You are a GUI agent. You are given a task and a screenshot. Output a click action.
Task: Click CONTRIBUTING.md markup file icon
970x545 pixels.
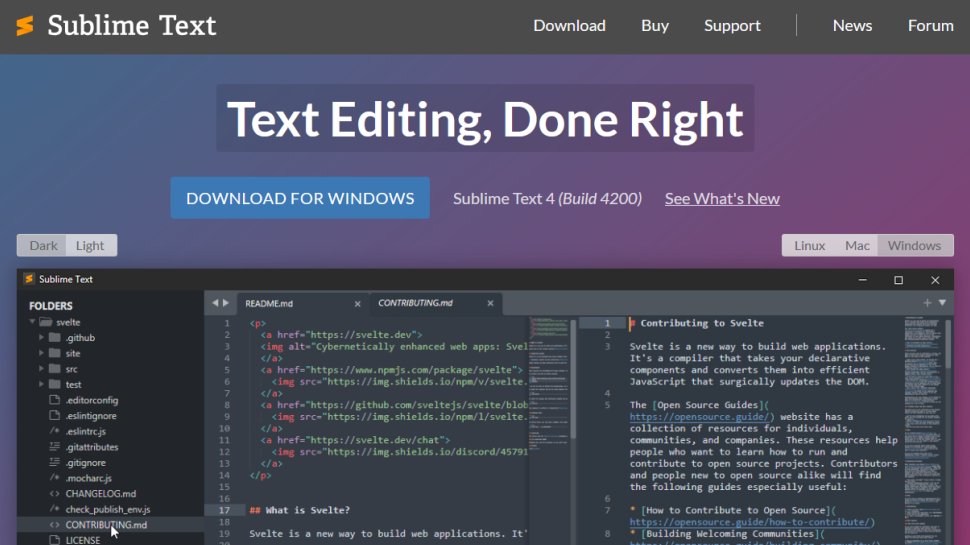(54, 525)
